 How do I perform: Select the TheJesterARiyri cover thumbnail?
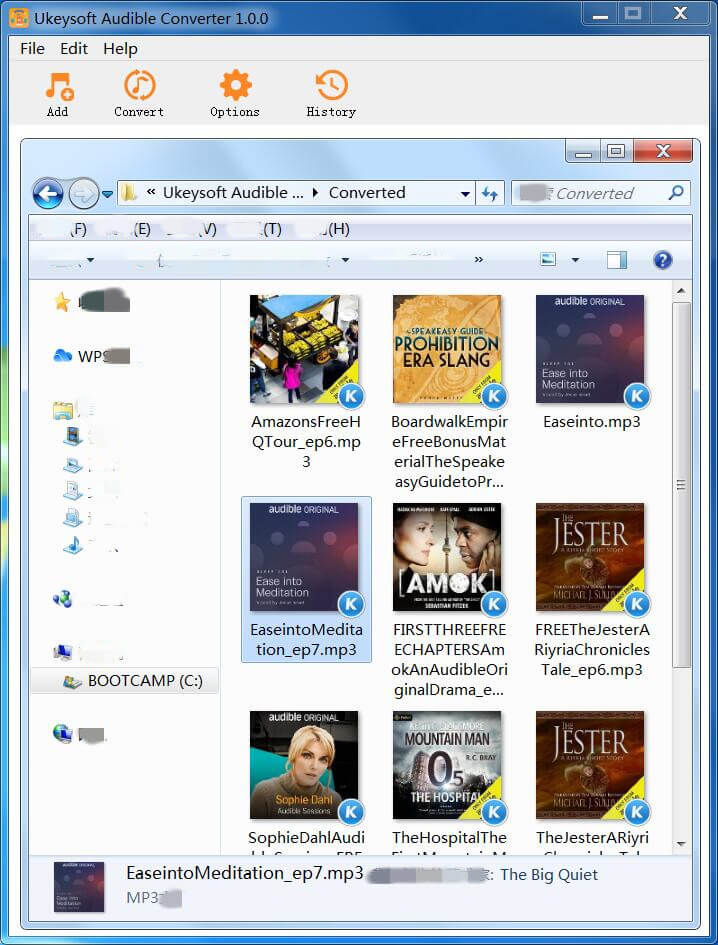coord(590,765)
